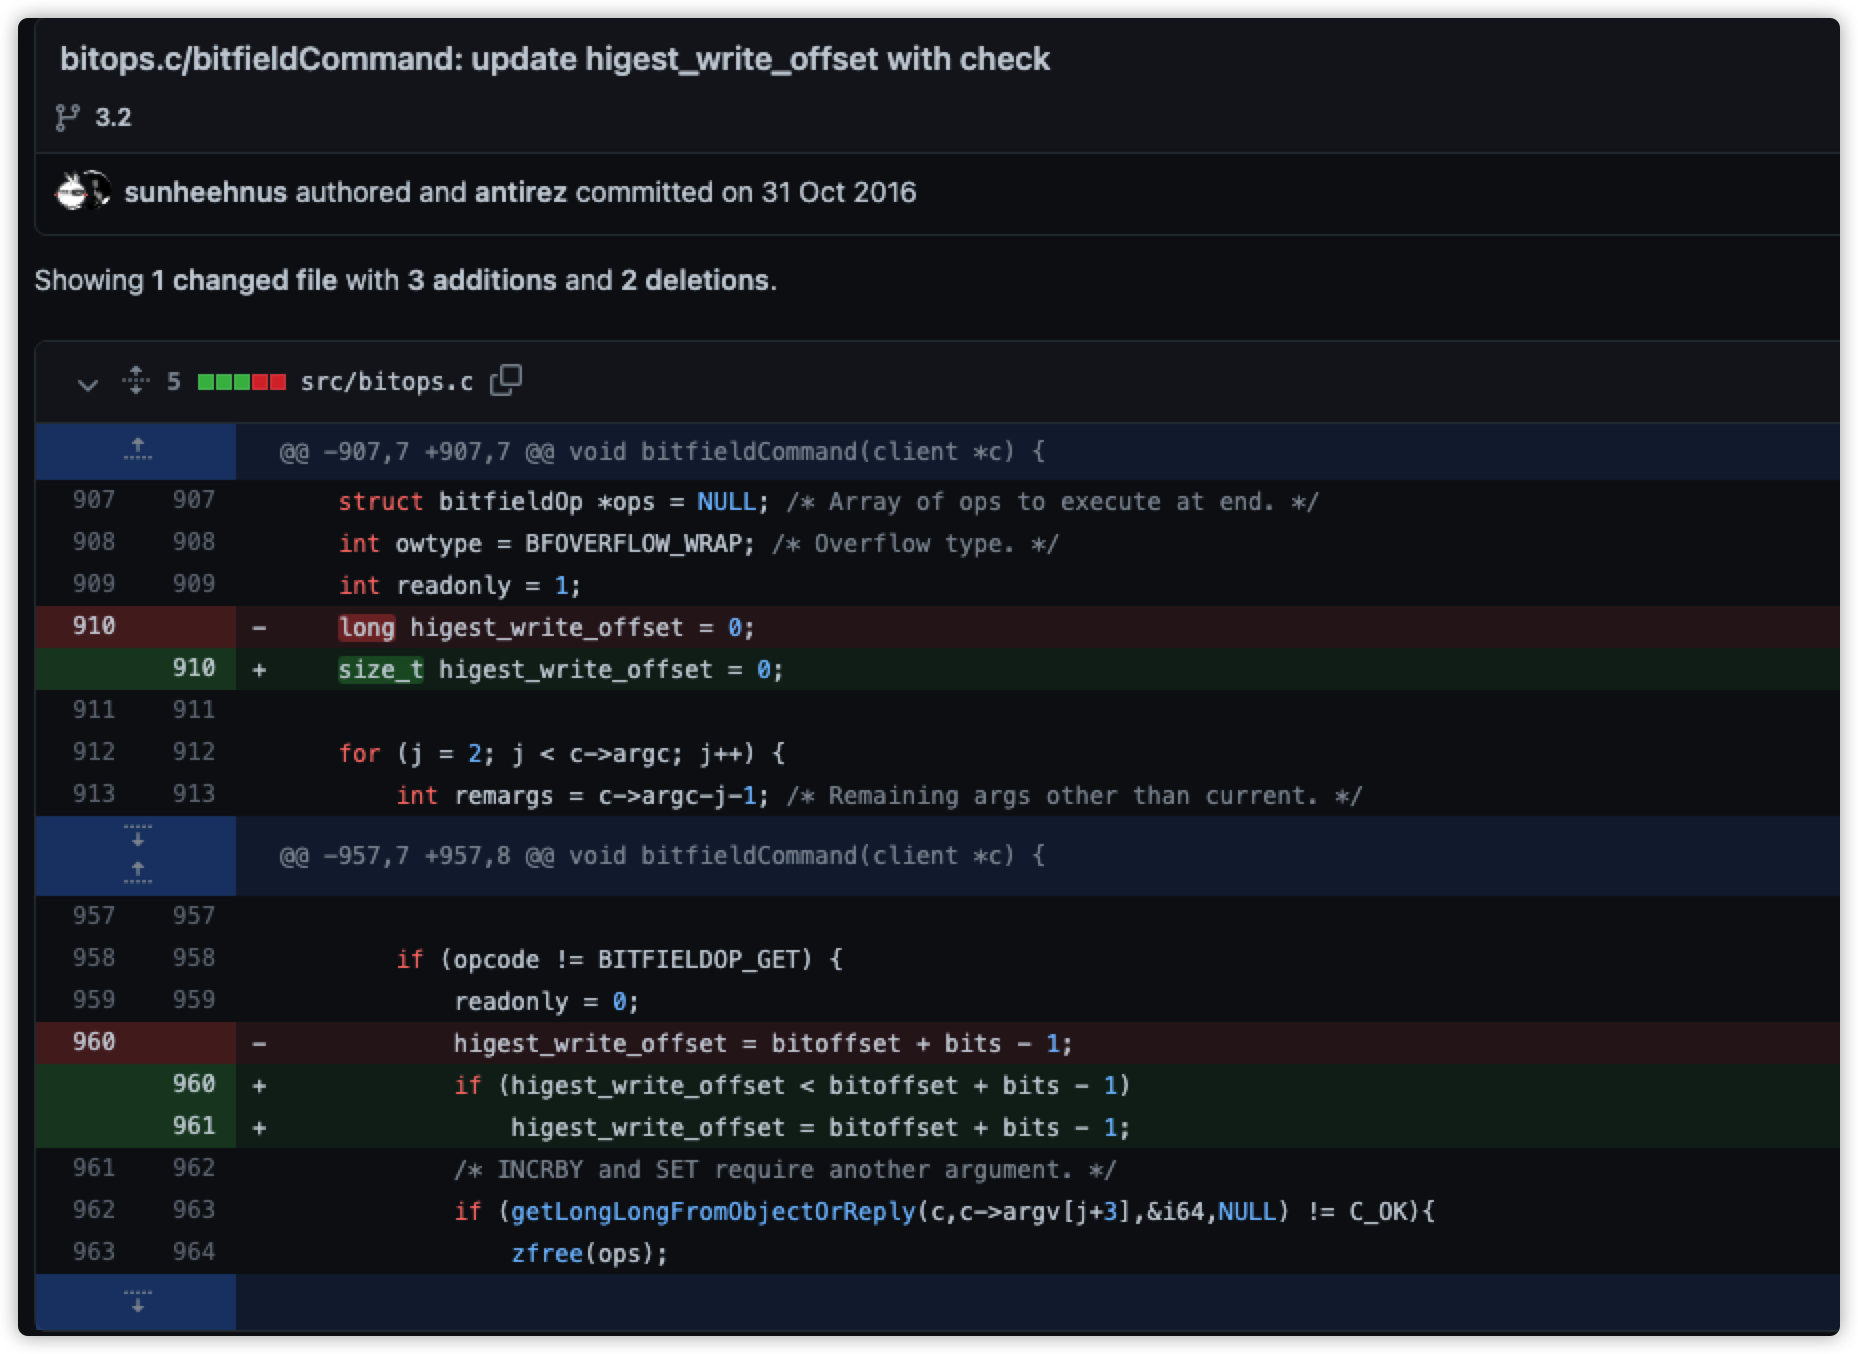
Task: Click the 'for (j = 2;' loop line
Action: 562,752
